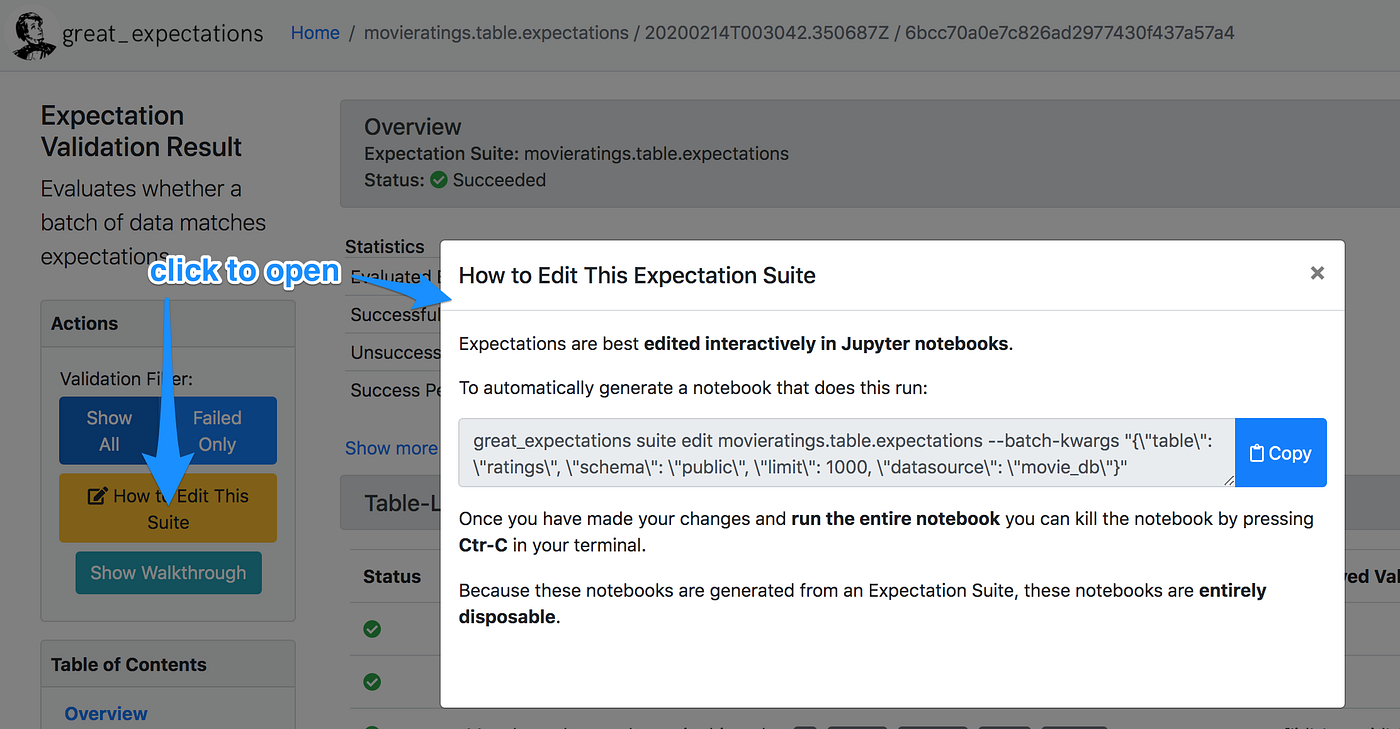Toggle the Show Walkthrough panel
Screen dimensions: 1400x729
pos(168,572)
